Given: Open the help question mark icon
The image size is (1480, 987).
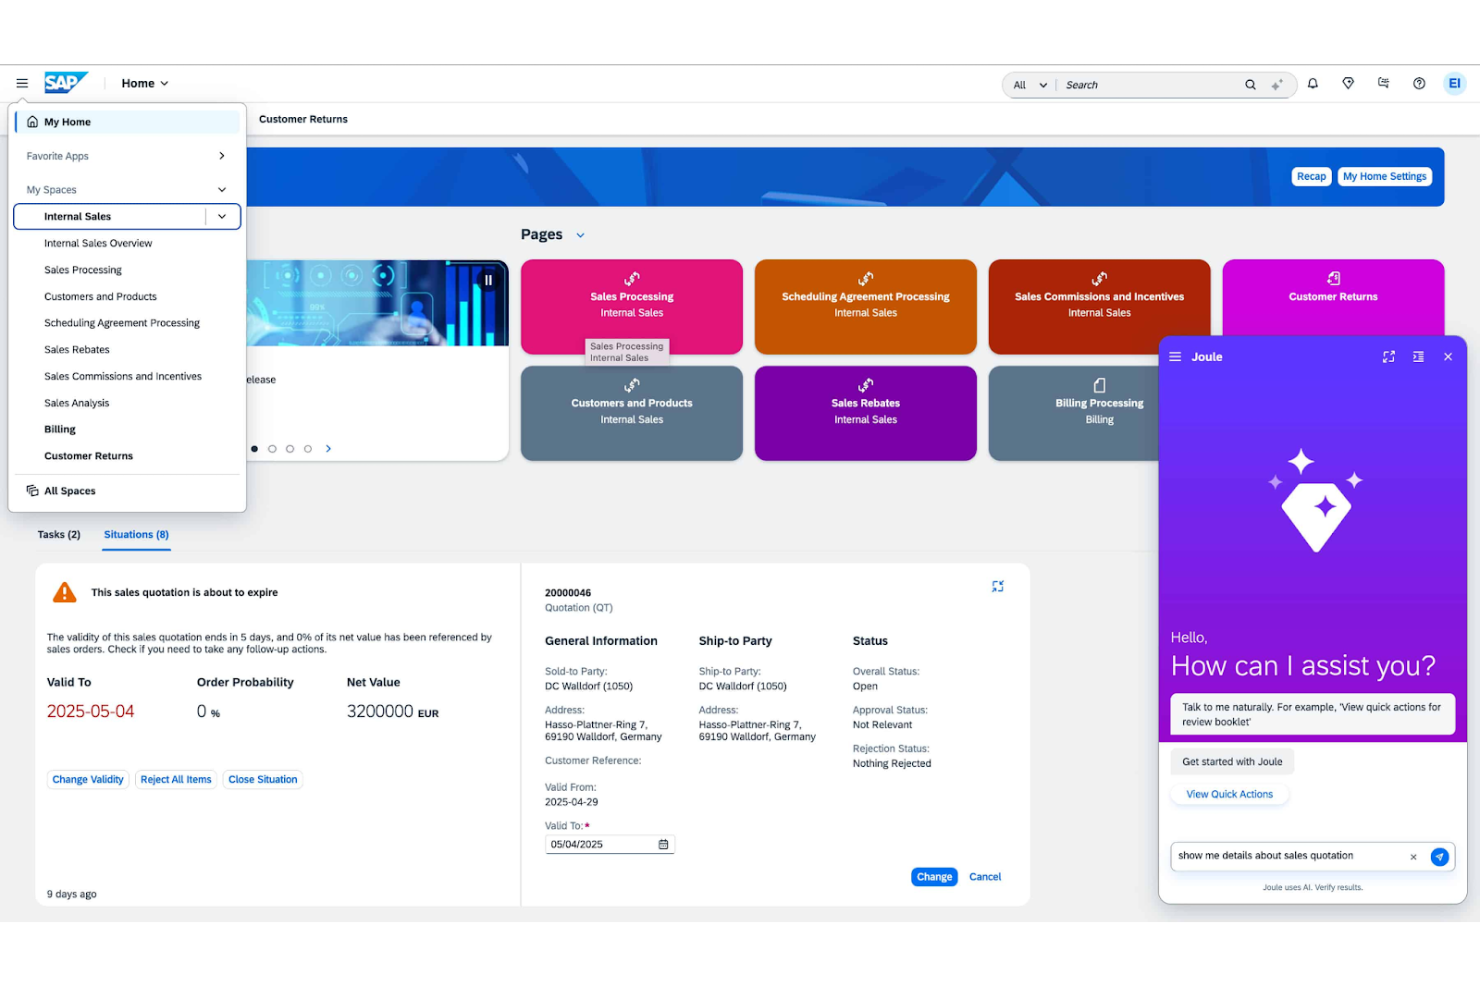Looking at the screenshot, I should (x=1419, y=84).
